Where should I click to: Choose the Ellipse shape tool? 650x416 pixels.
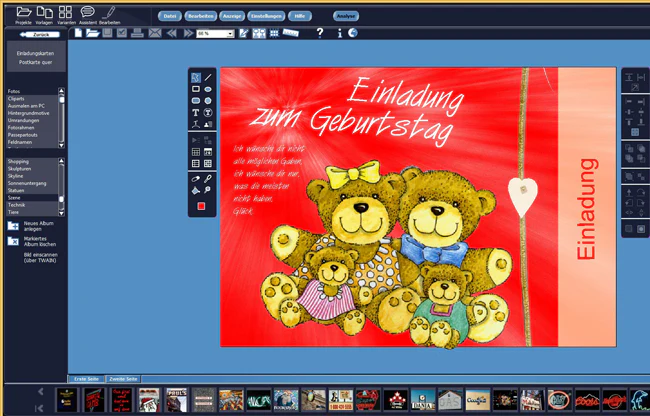(208, 89)
